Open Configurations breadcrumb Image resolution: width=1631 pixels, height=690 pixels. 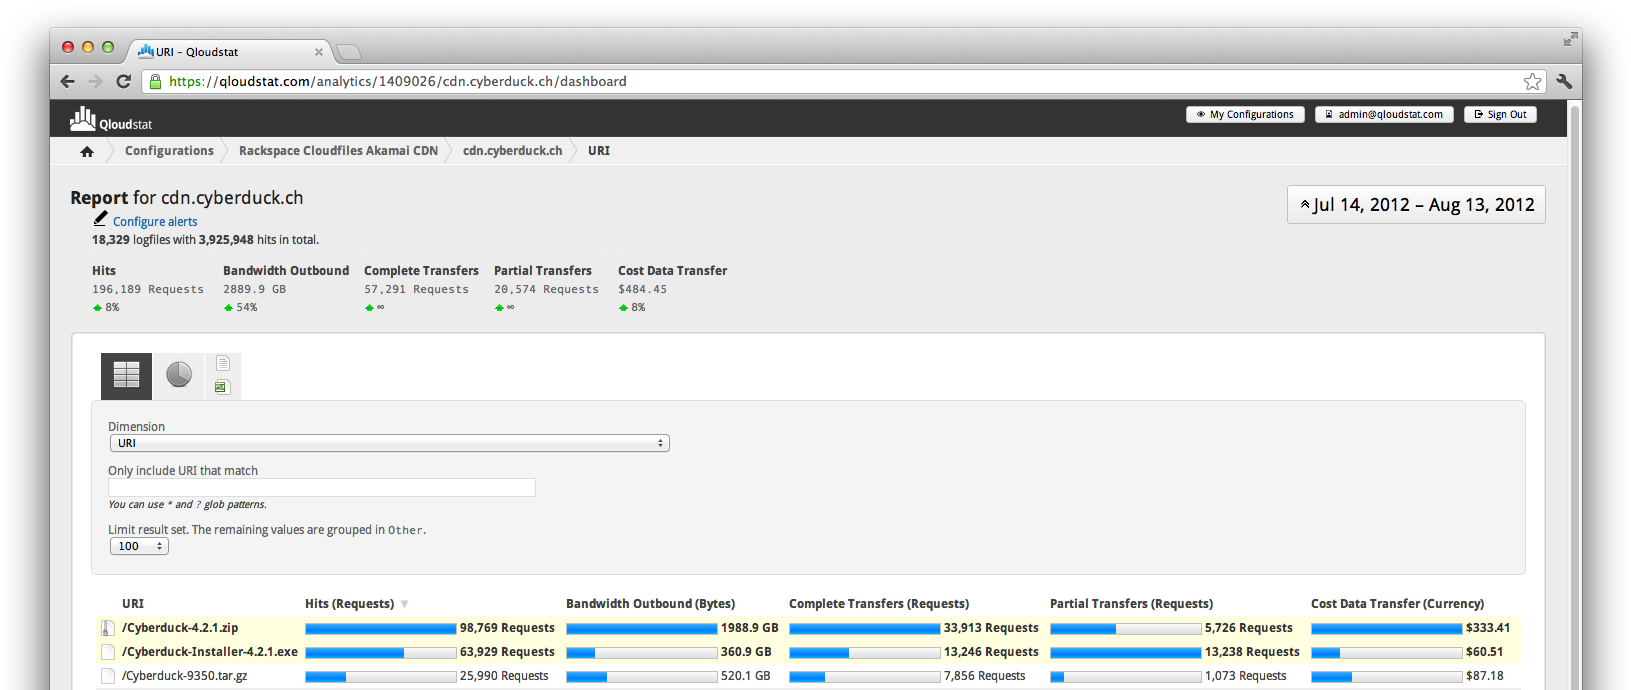point(169,151)
